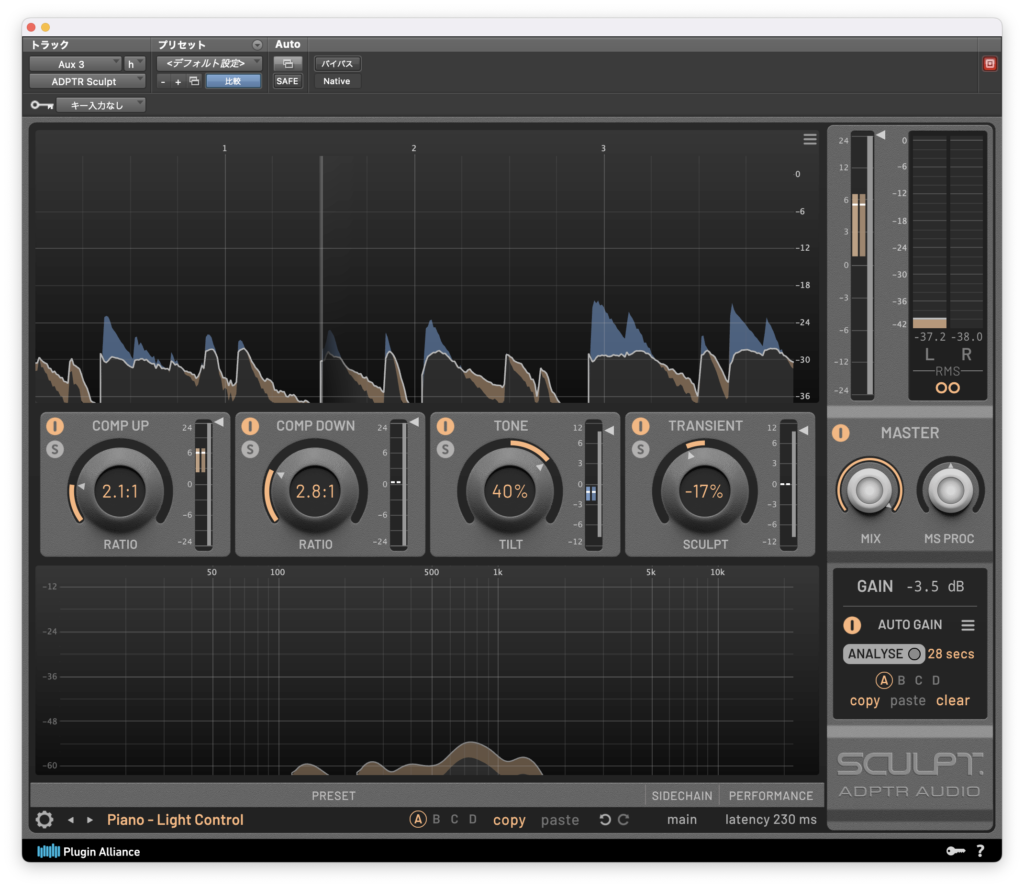Toggle MASTER section power
Image resolution: width=1024 pixels, height=888 pixels.
pos(840,433)
